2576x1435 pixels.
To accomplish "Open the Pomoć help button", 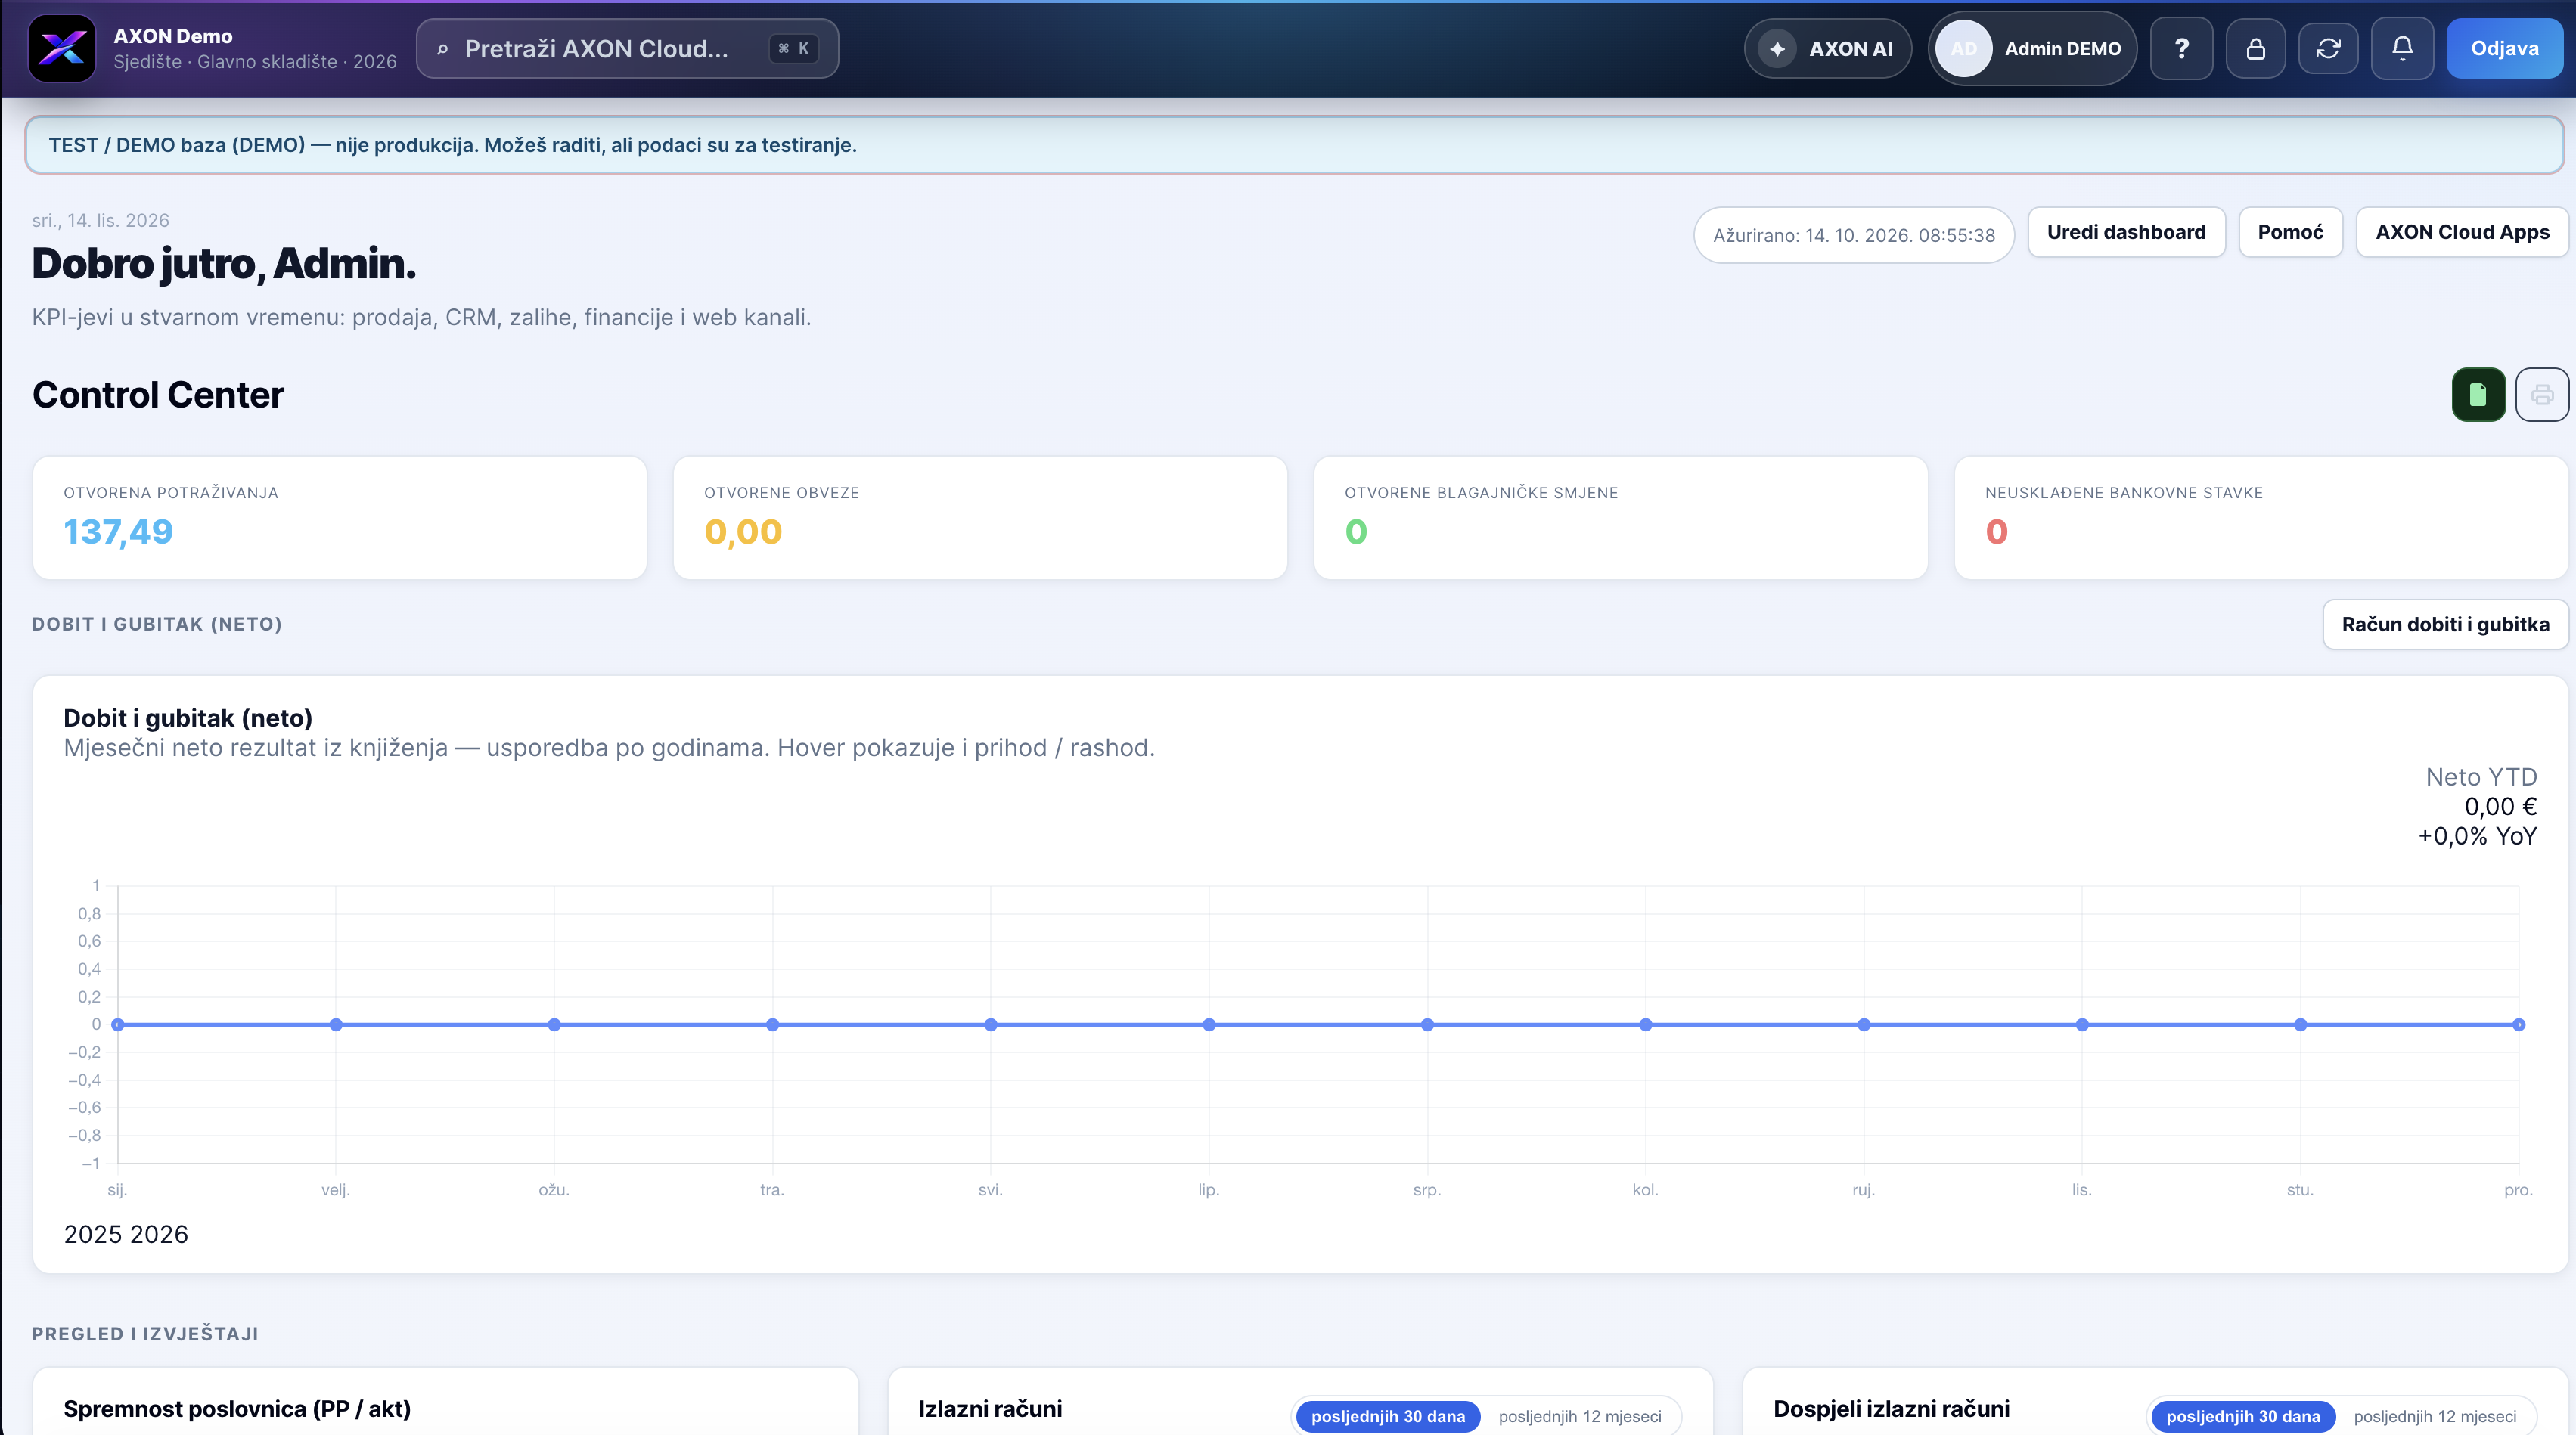I will pyautogui.click(x=2290, y=232).
